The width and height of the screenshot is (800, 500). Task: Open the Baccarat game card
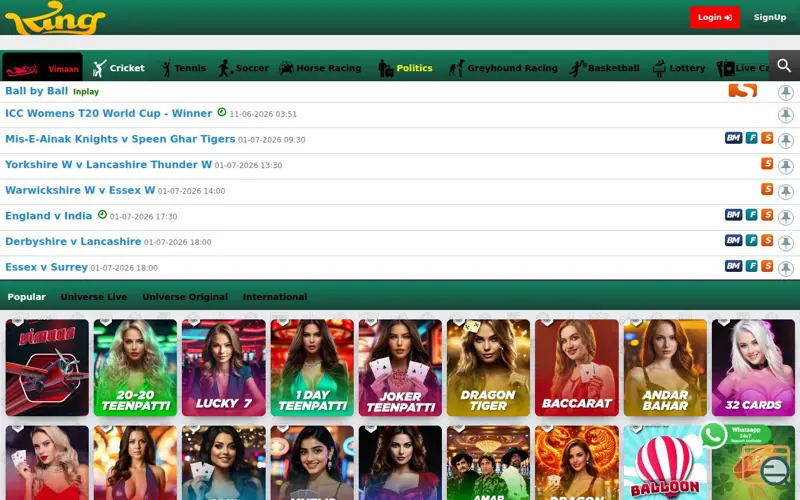(x=577, y=367)
